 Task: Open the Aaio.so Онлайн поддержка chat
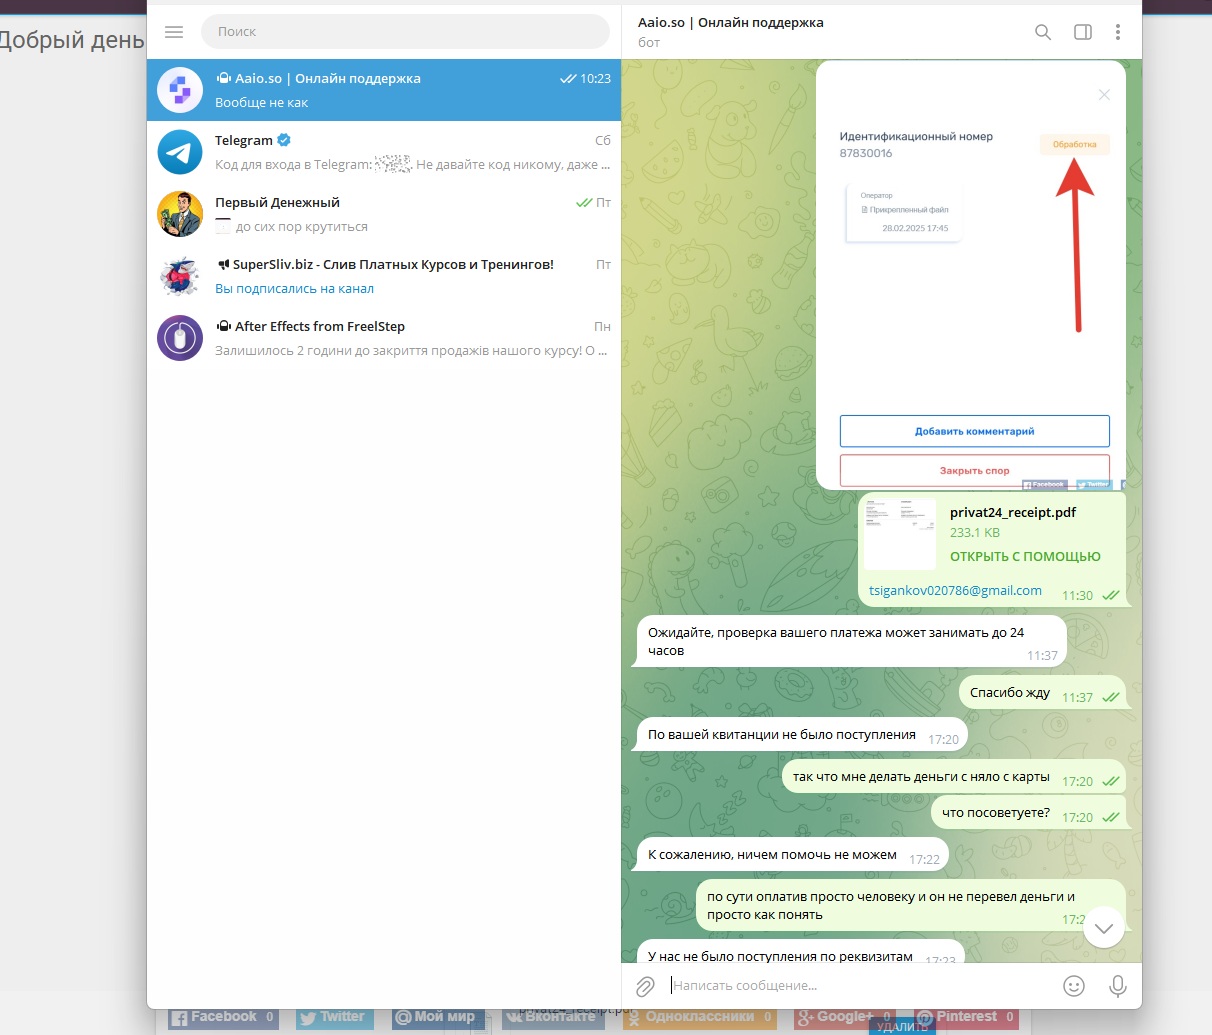click(x=384, y=90)
